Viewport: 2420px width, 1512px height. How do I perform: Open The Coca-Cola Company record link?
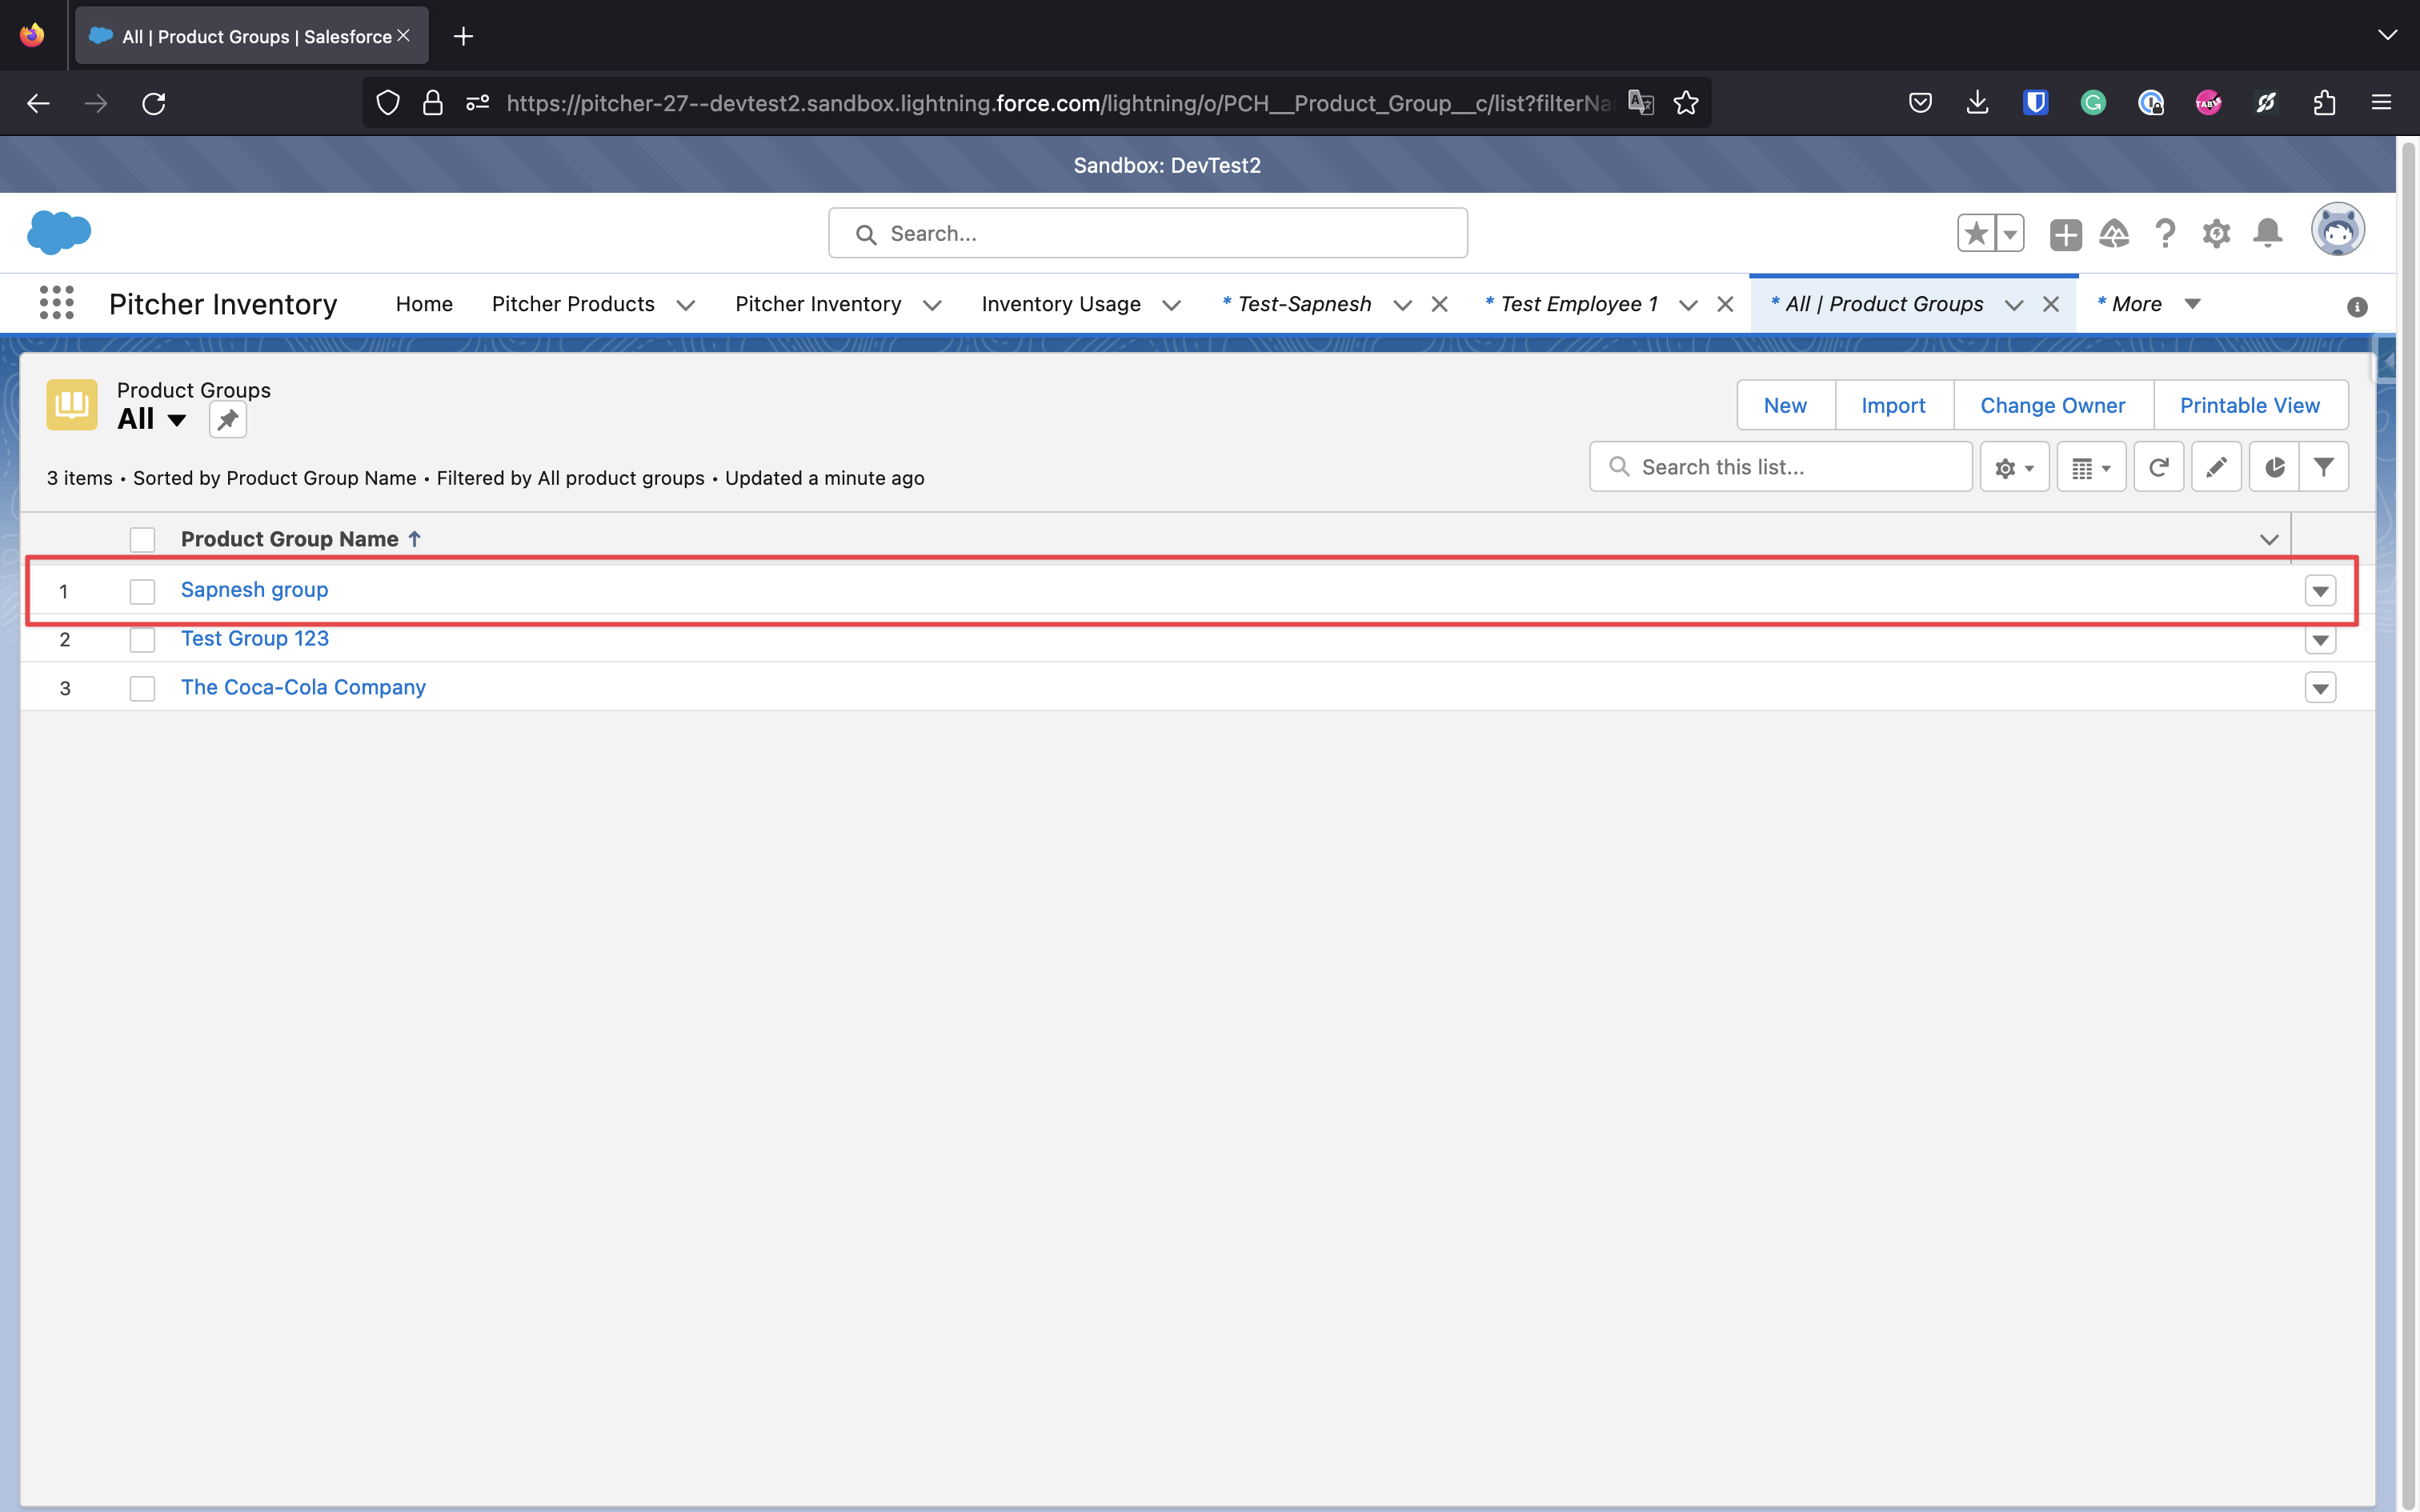pyautogui.click(x=303, y=687)
